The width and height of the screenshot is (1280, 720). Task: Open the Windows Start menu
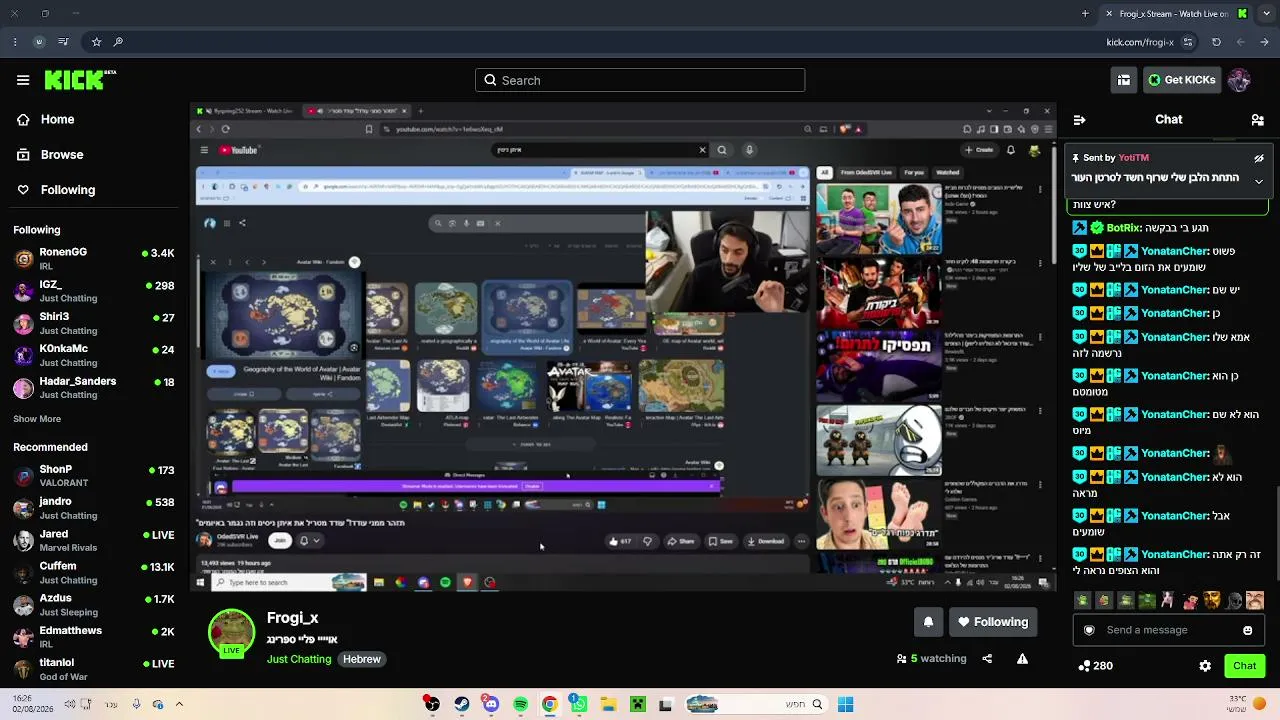tap(845, 705)
